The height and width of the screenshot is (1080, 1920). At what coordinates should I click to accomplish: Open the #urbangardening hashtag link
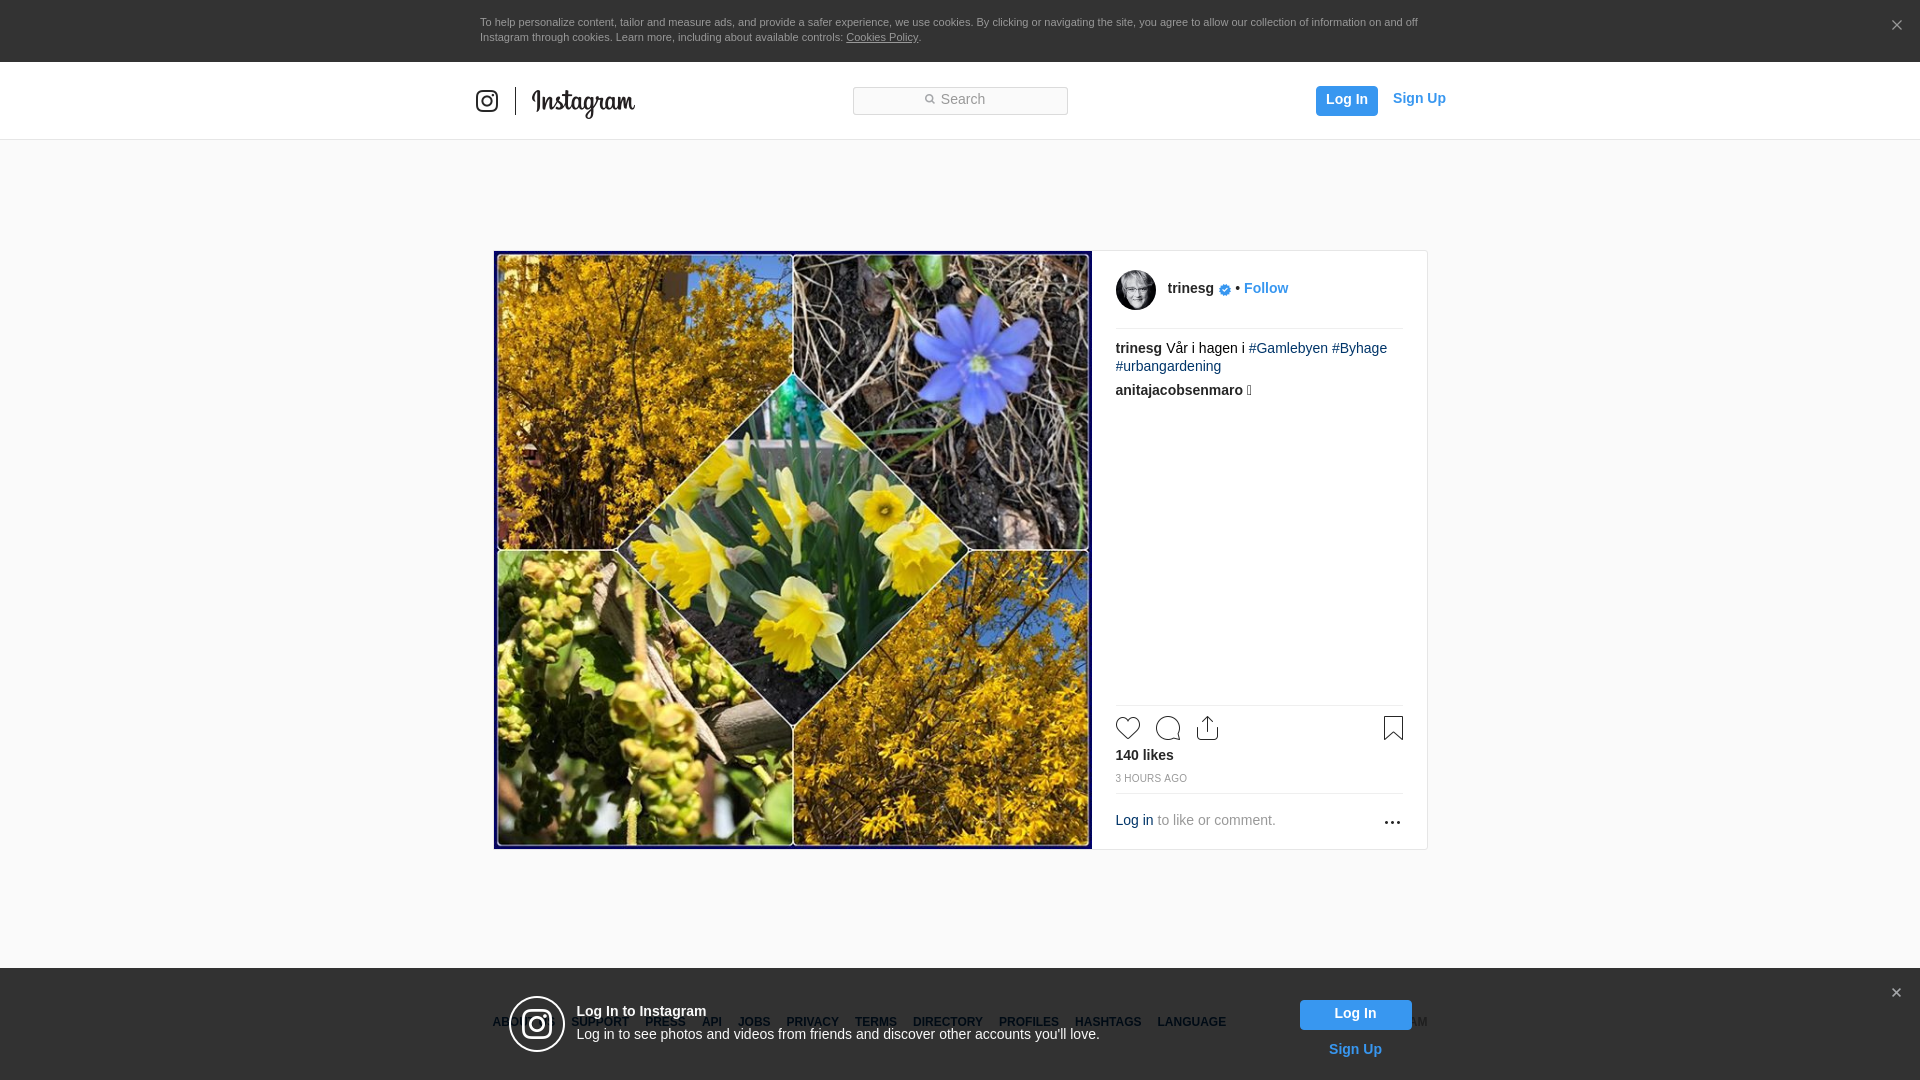point(1168,366)
